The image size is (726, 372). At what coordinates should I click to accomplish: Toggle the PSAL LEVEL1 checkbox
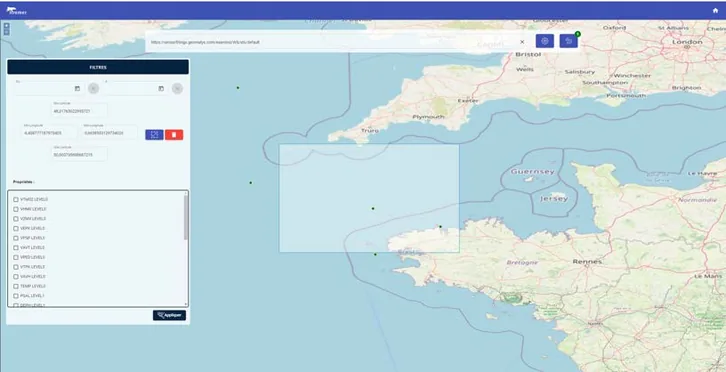click(16, 296)
